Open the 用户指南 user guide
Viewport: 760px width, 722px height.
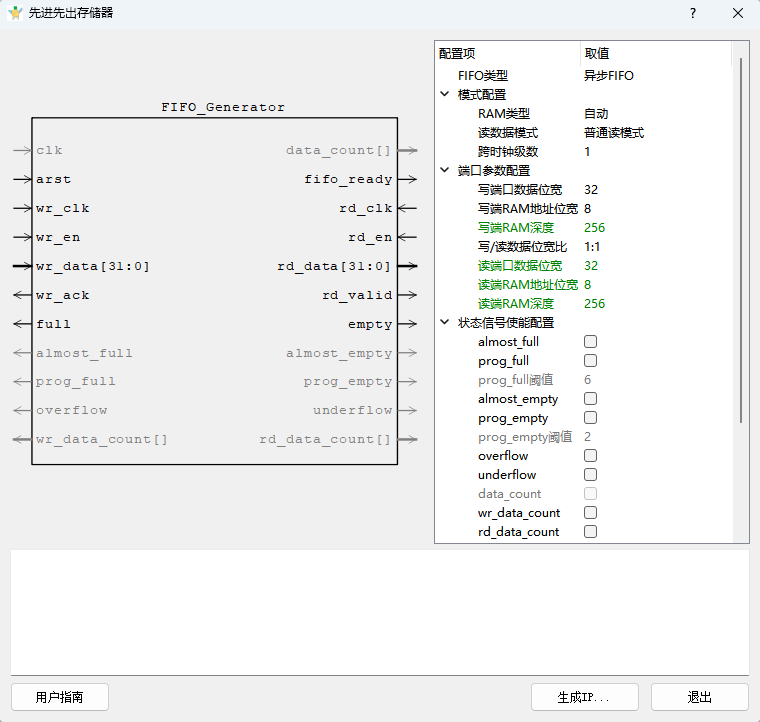(60, 697)
